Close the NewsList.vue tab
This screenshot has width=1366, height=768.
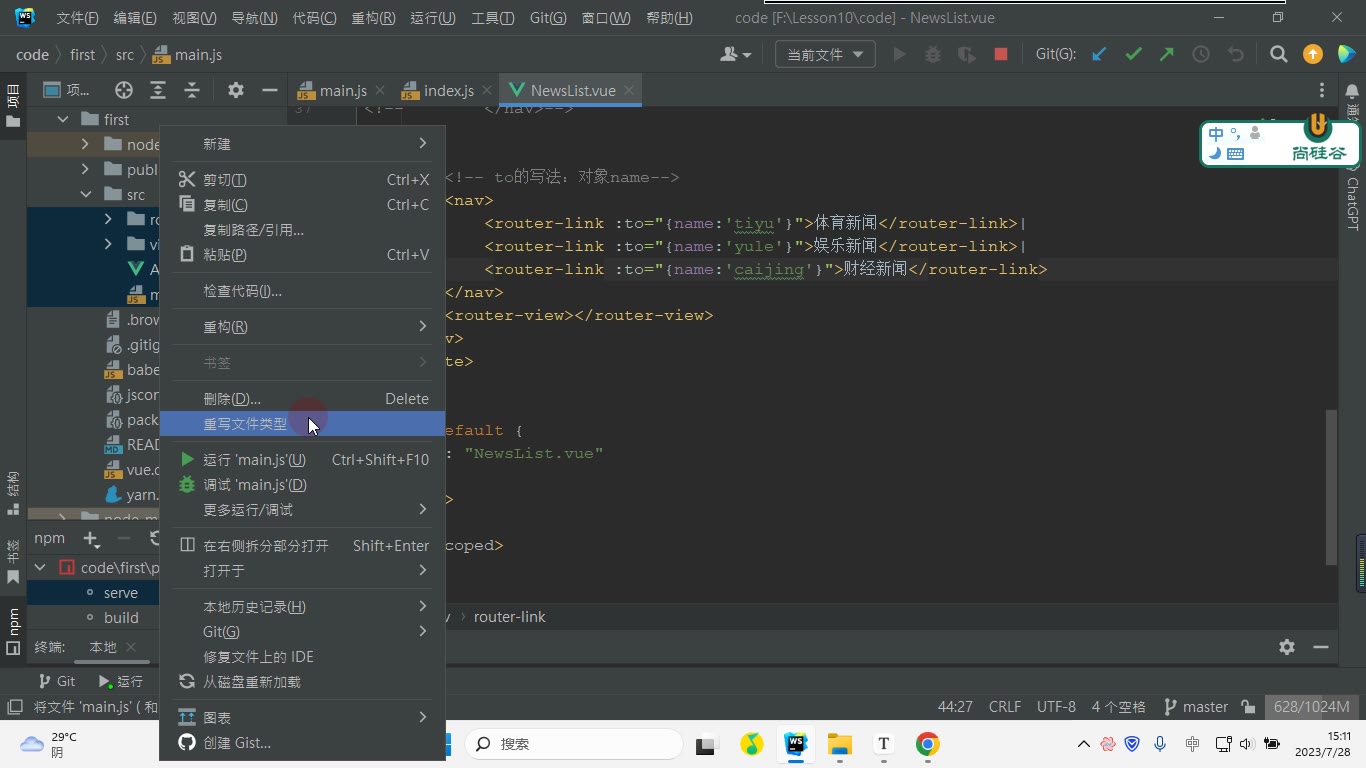[629, 90]
